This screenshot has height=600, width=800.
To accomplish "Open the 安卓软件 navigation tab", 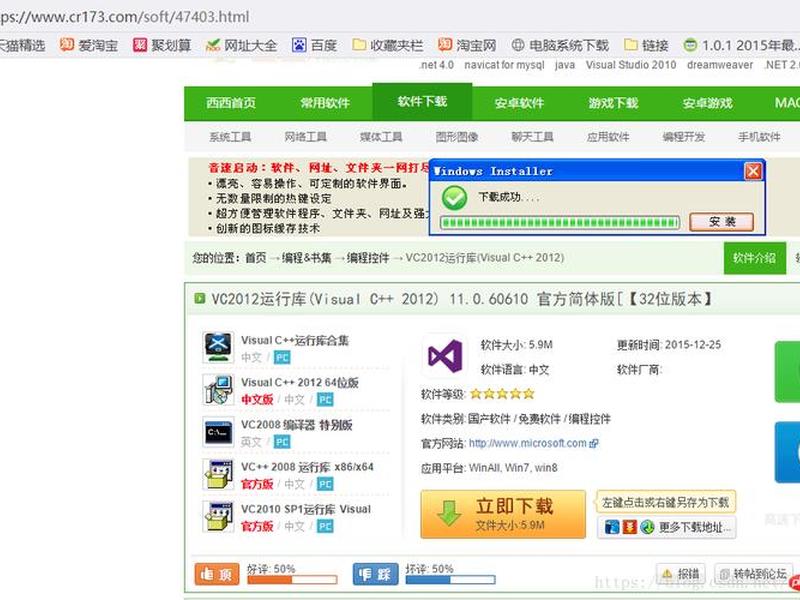I will (519, 103).
